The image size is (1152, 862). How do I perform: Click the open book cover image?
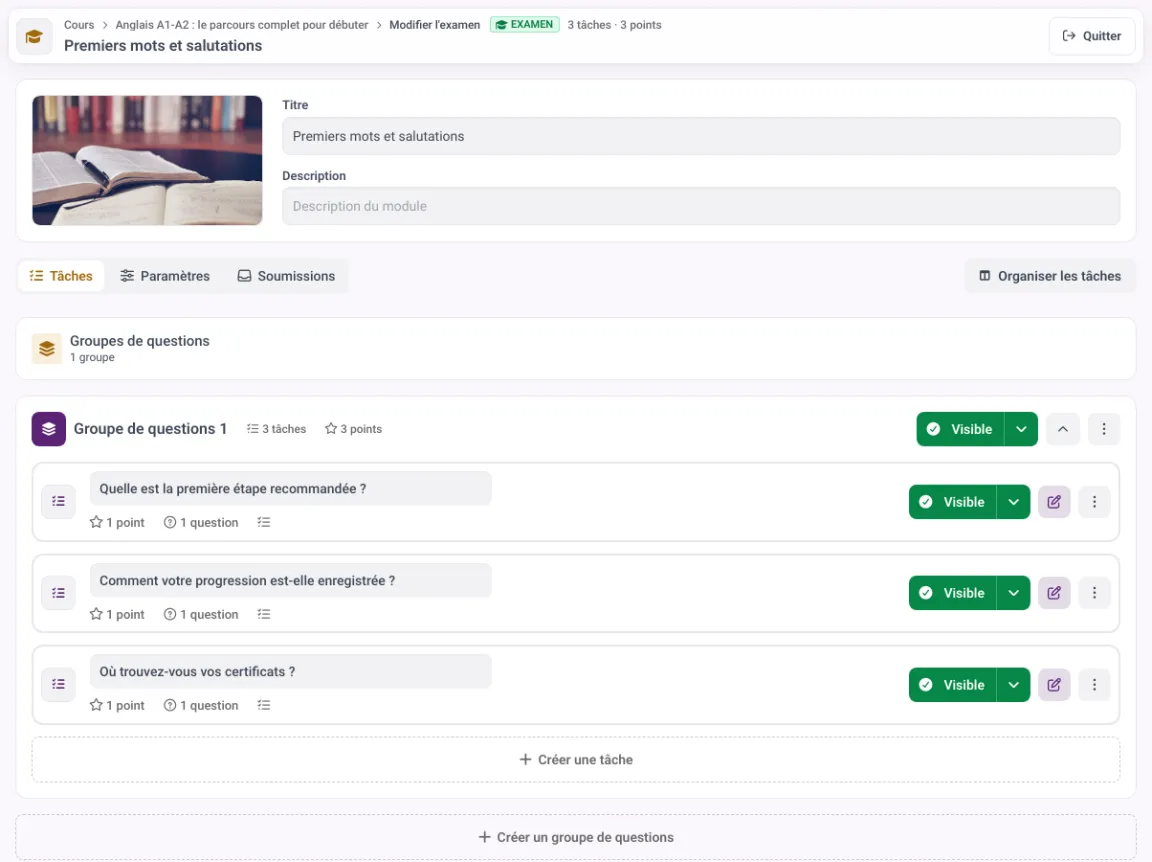[x=147, y=160]
